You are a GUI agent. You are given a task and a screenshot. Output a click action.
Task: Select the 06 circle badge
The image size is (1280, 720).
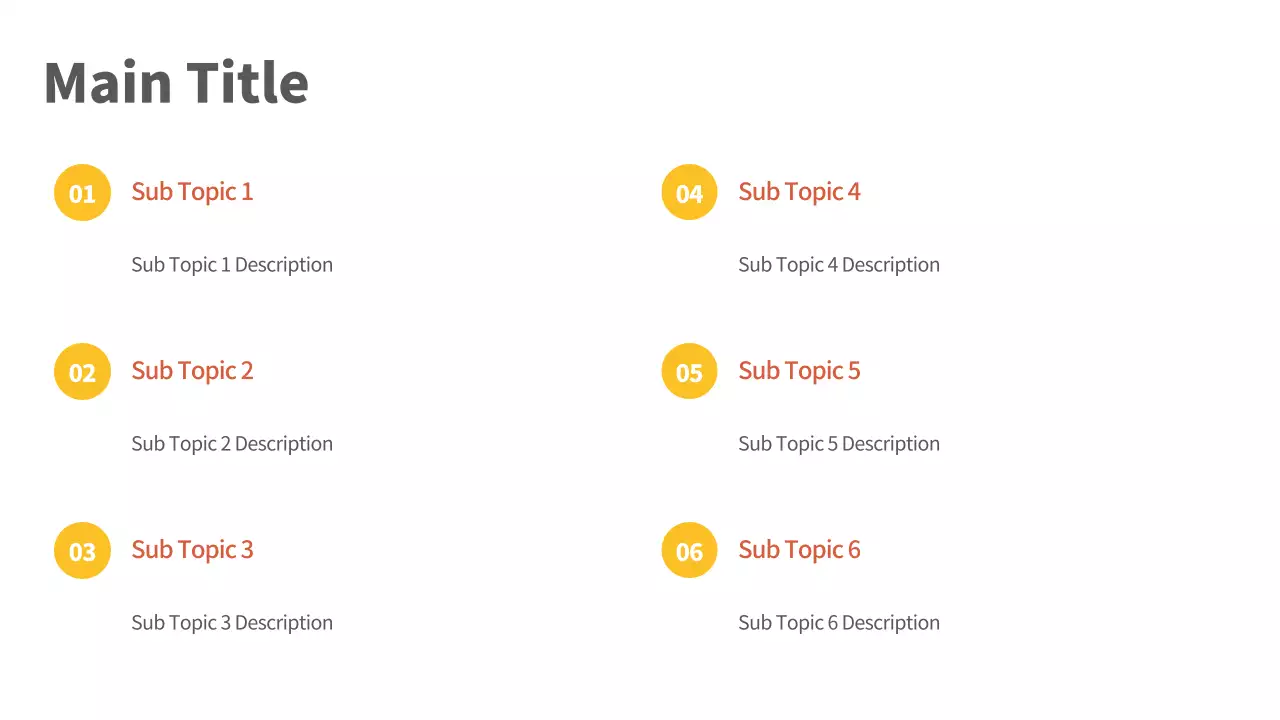pyautogui.click(x=689, y=551)
